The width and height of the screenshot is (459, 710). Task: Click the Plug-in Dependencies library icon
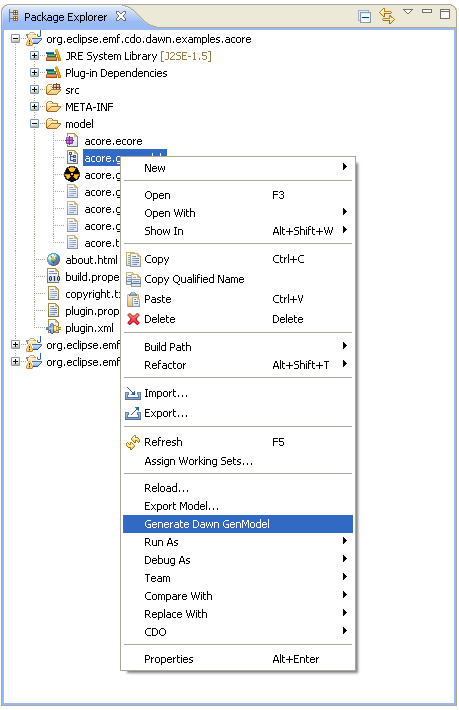(53, 72)
